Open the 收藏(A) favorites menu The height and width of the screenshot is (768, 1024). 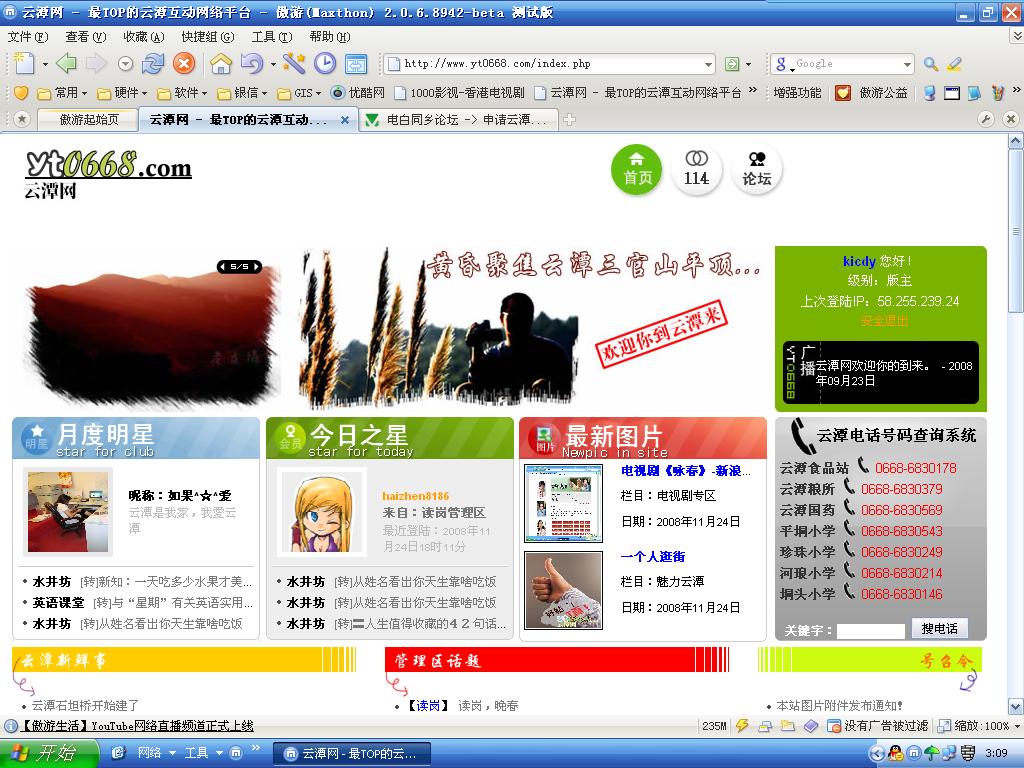coord(143,37)
